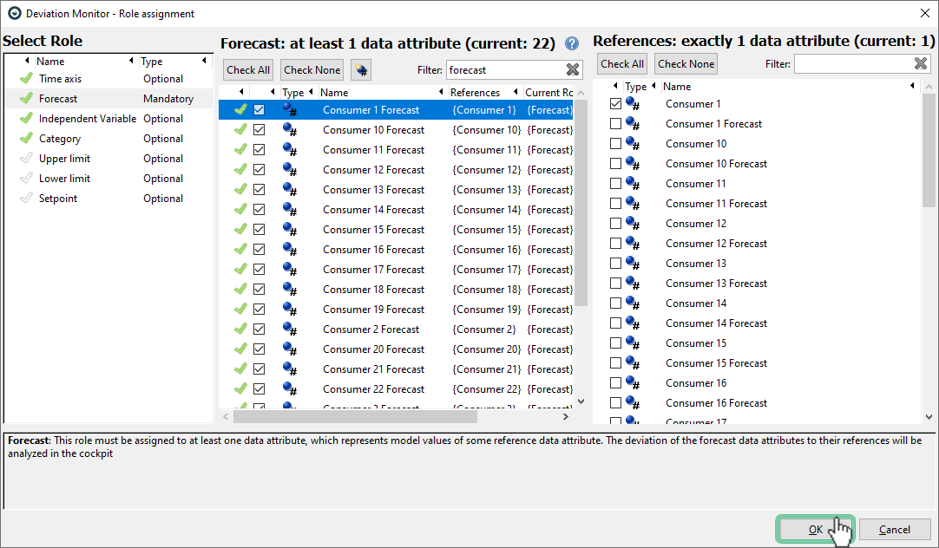Select the Upper limit role

(109, 158)
